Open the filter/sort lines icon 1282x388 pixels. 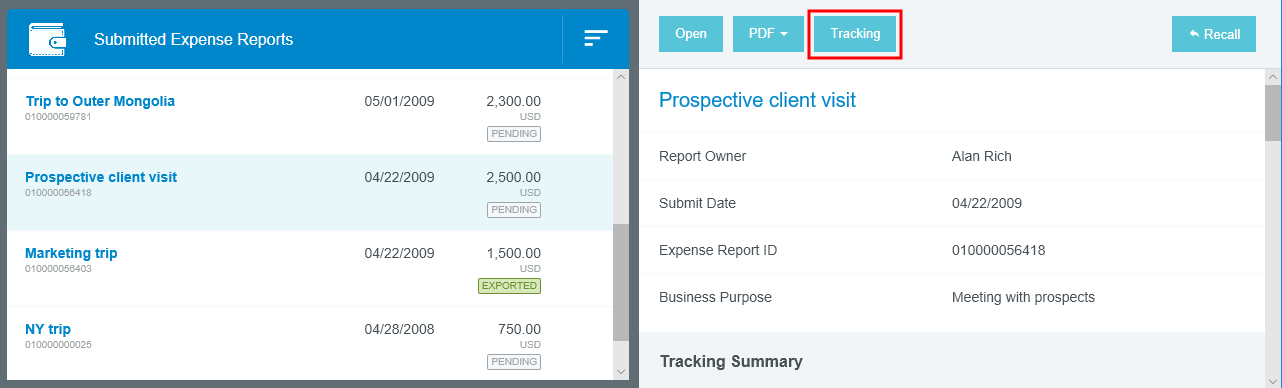[x=596, y=39]
